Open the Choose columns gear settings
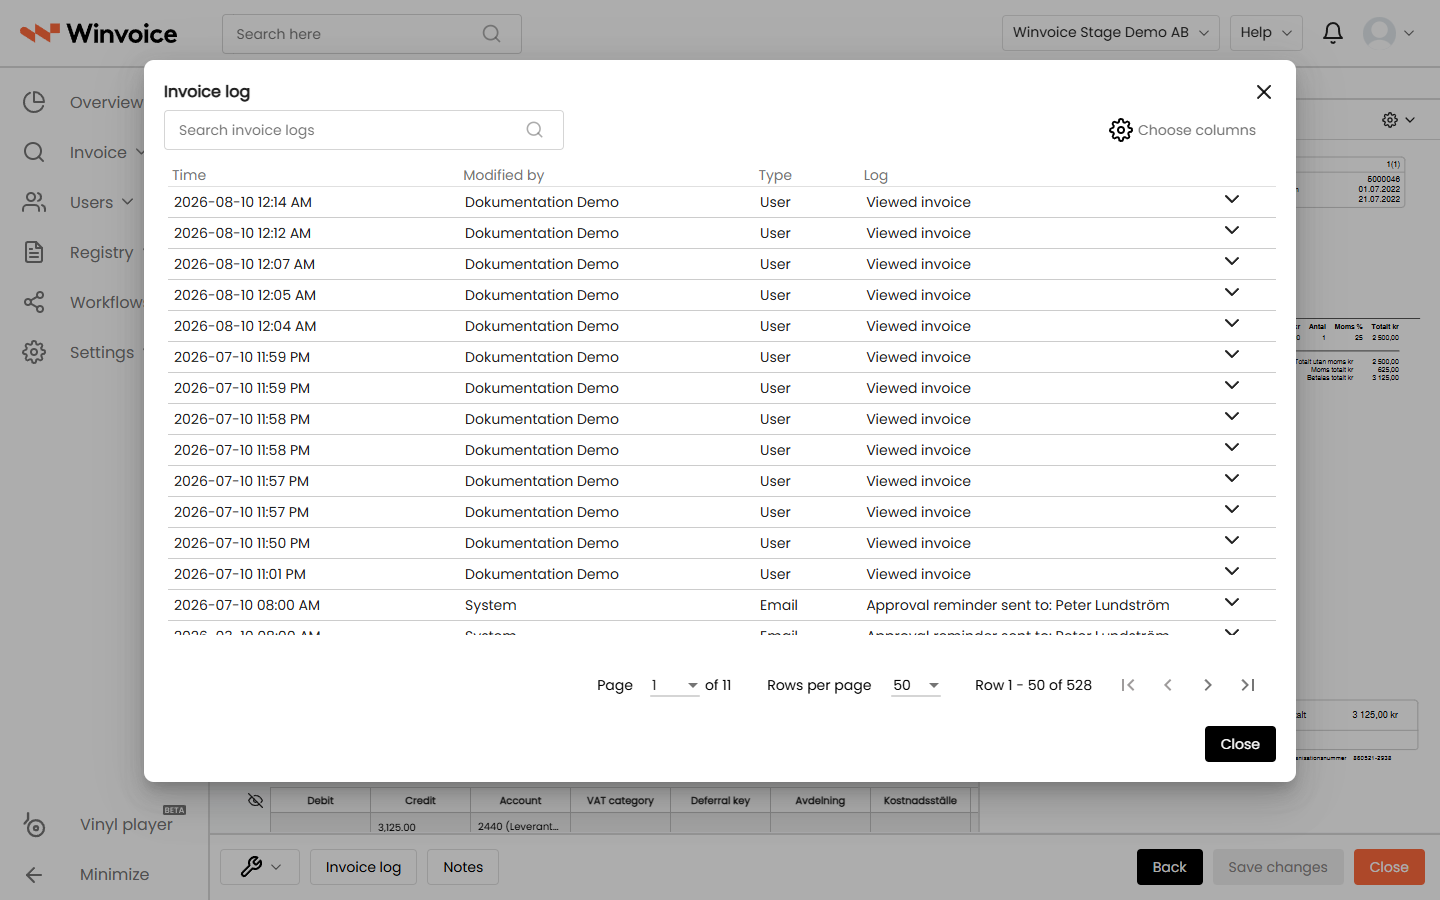This screenshot has width=1440, height=900. (x=1182, y=130)
